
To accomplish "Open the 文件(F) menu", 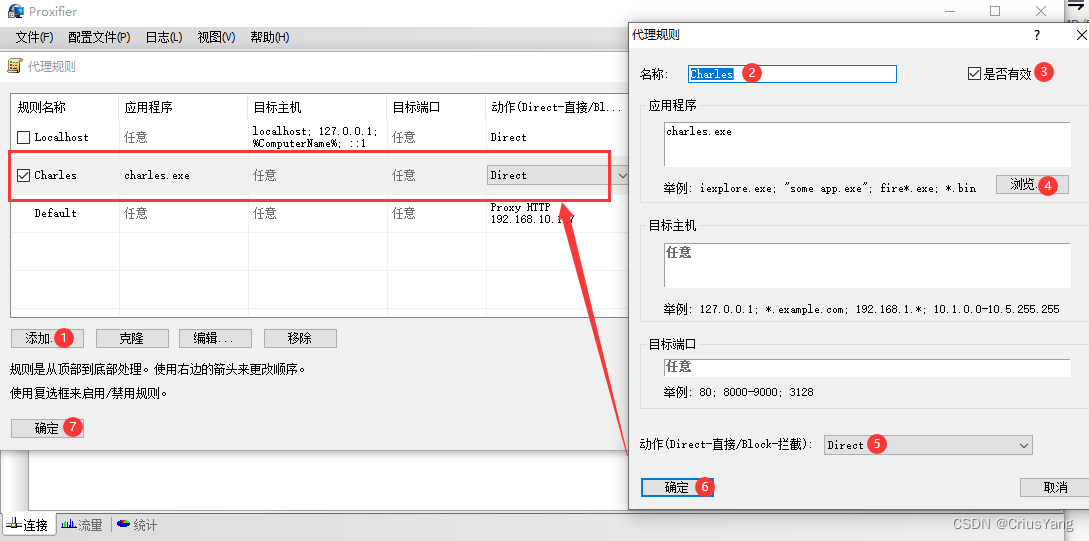I will pyautogui.click(x=35, y=38).
